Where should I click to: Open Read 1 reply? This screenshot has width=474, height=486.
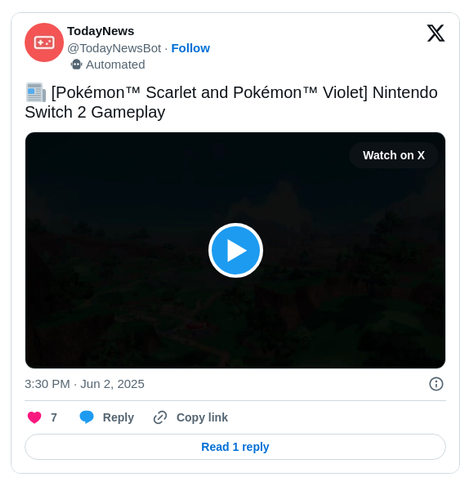point(235,447)
